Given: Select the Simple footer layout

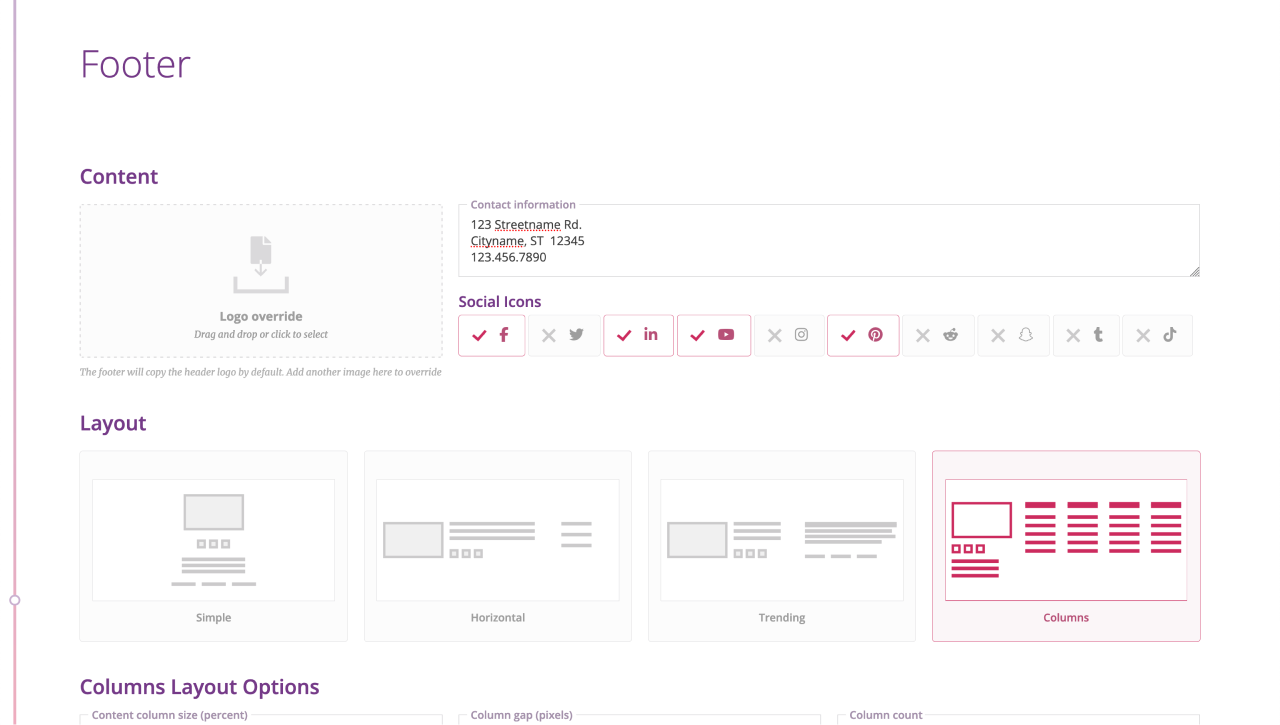Looking at the screenshot, I should click(213, 545).
